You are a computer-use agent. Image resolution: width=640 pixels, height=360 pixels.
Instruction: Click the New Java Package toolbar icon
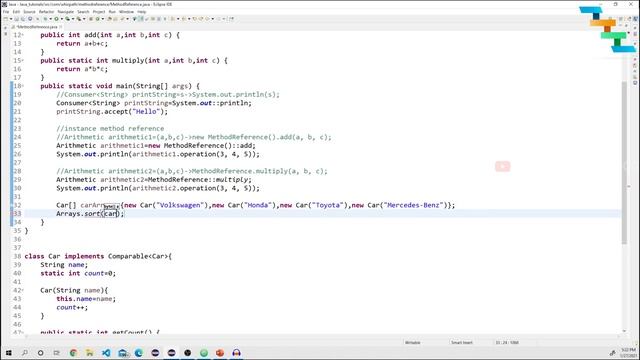pyautogui.click(x=91, y=19)
